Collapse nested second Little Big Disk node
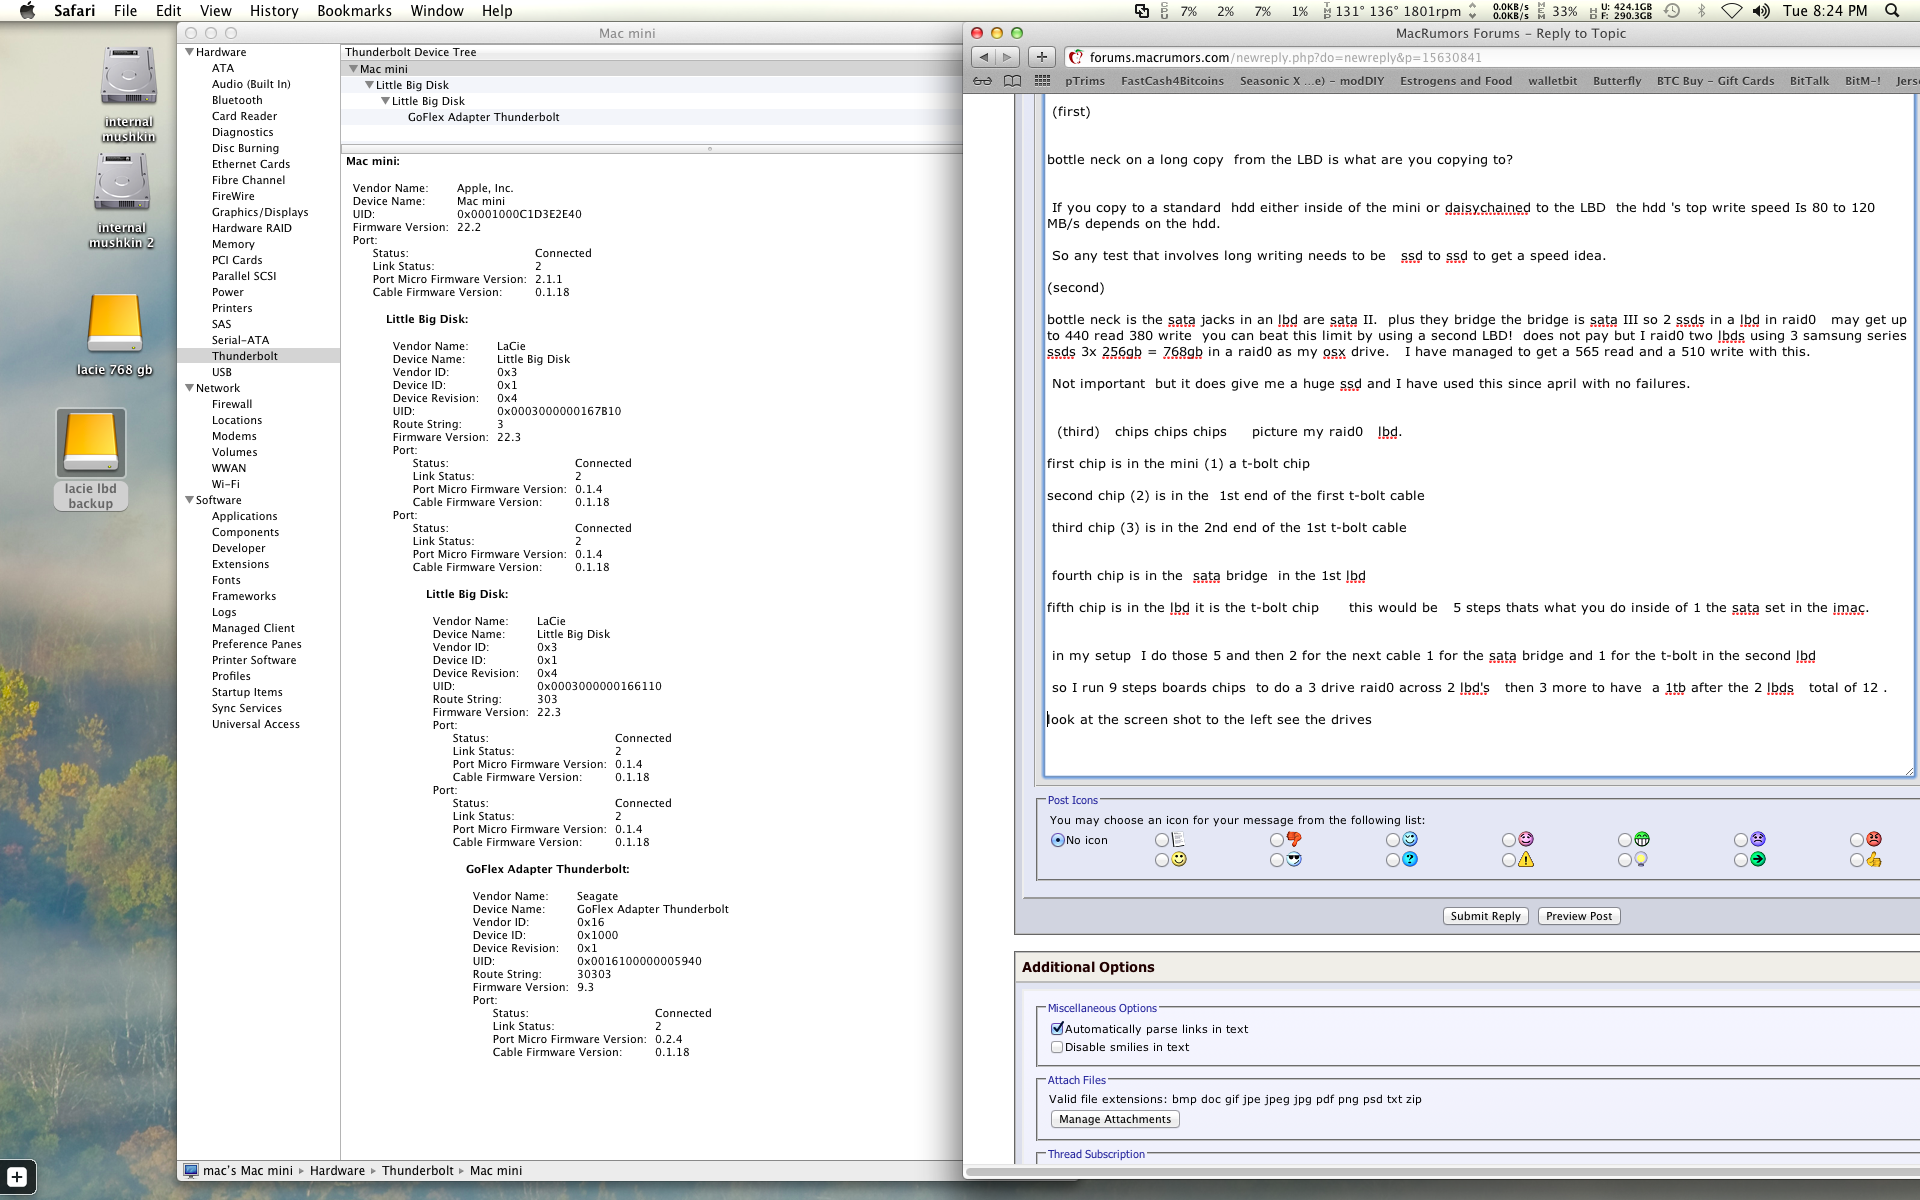This screenshot has width=1920, height=1200. 385,101
